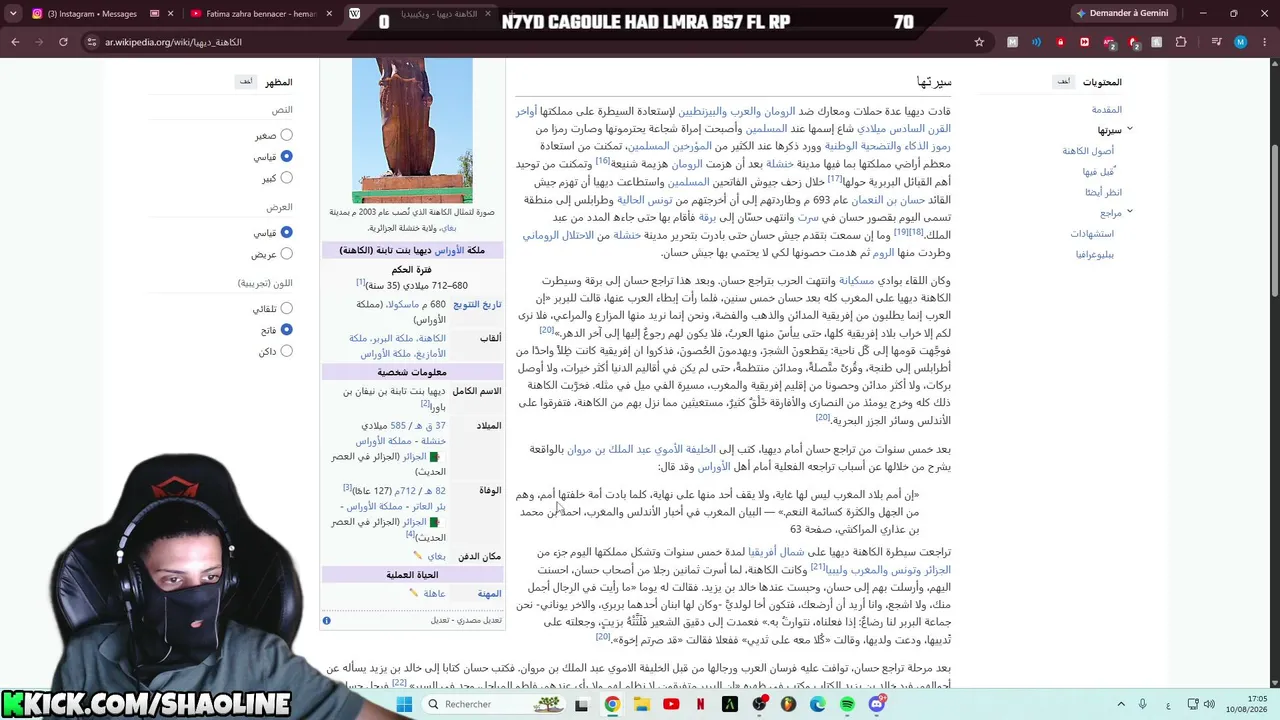Bookmark this page with the star icon
This screenshot has height=720, width=1280.
pos(979,42)
